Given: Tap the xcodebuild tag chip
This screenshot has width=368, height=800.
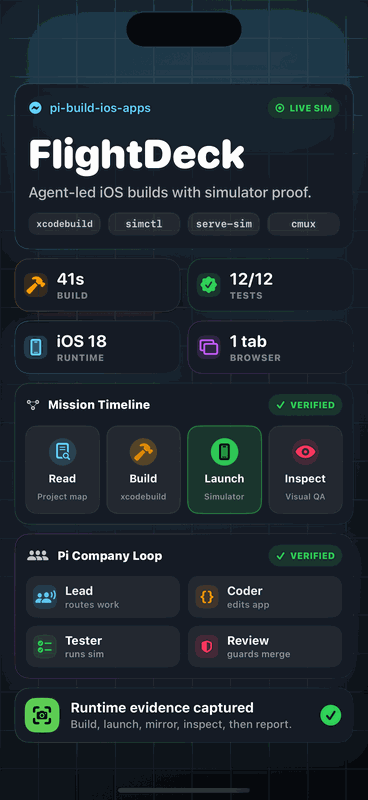Looking at the screenshot, I should (x=64, y=224).
